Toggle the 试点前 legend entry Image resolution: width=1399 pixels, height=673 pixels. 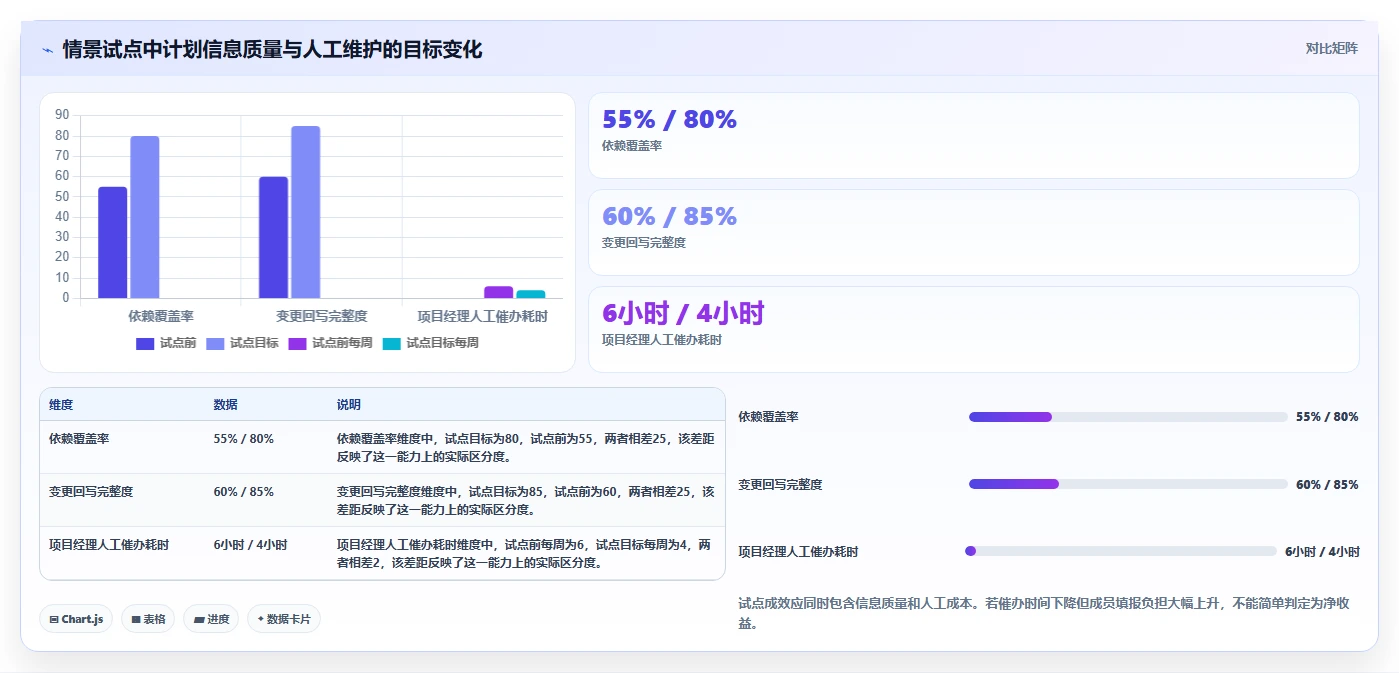[x=166, y=343]
